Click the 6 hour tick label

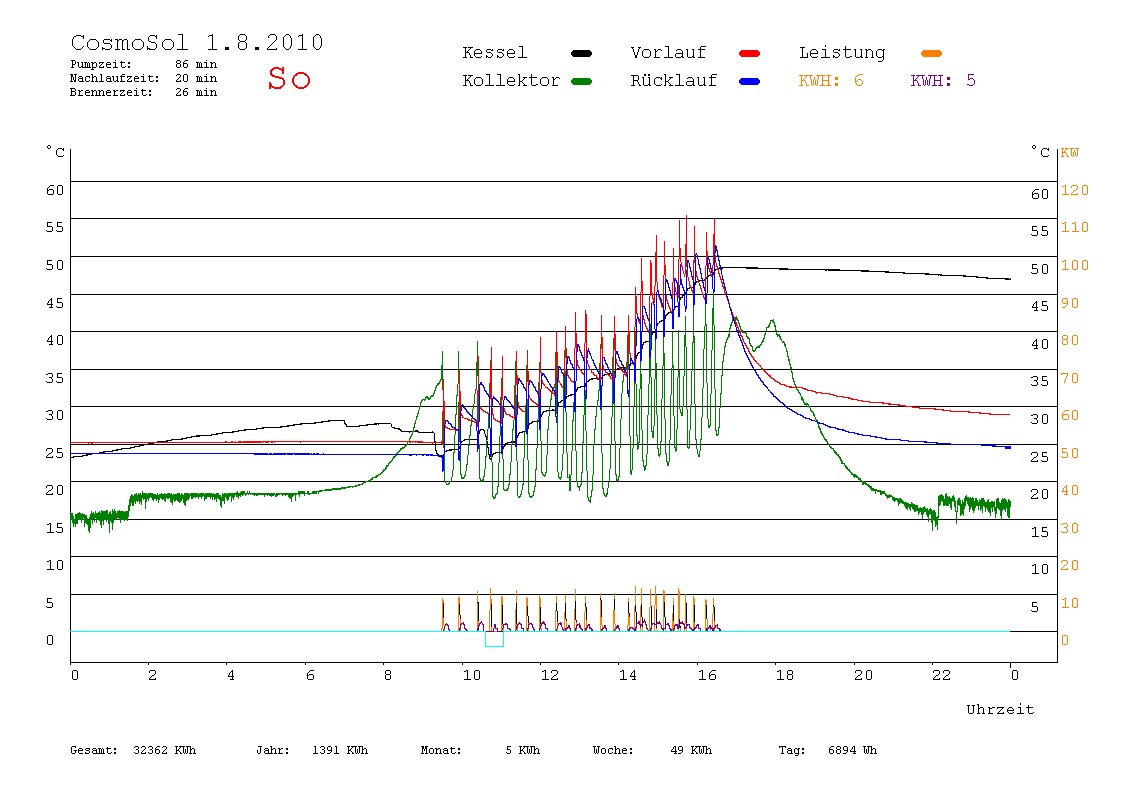310,675
